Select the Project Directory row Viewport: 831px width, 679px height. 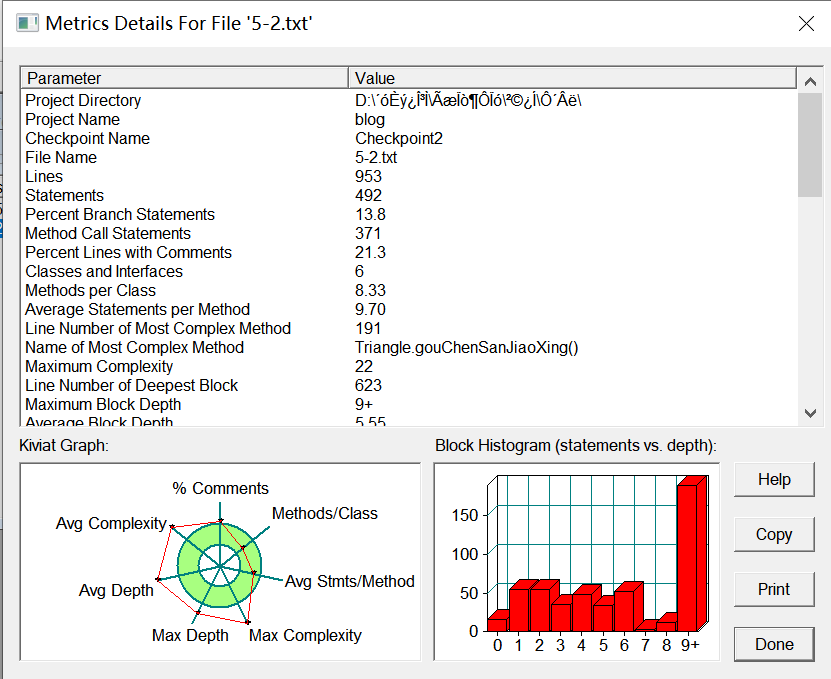click(408, 100)
